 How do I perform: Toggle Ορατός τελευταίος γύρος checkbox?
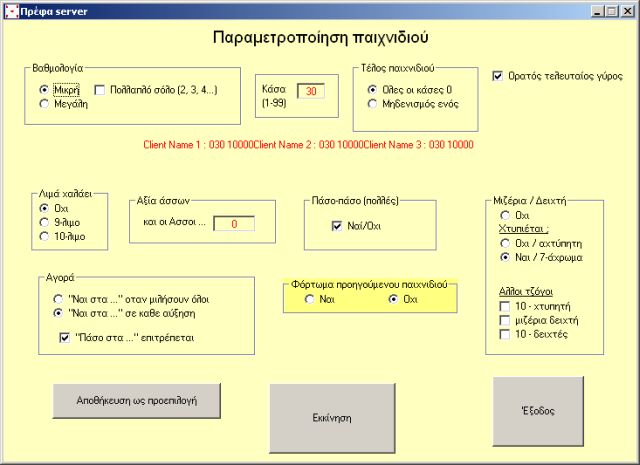coord(498,76)
